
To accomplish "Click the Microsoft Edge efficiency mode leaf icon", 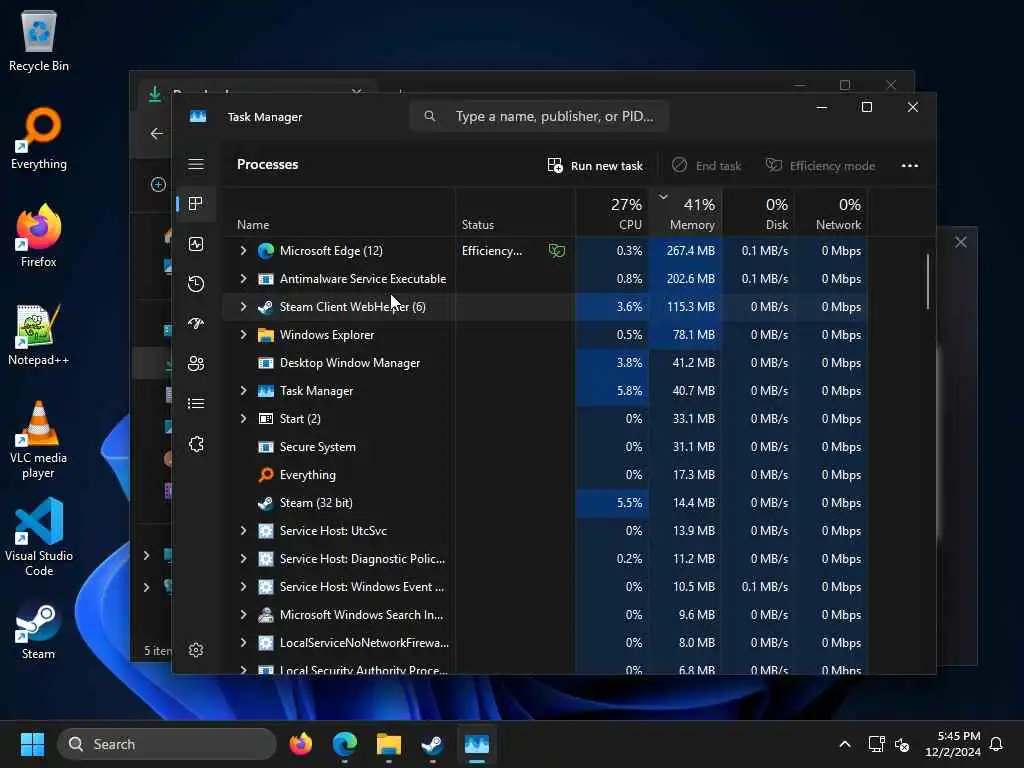I will click(x=556, y=250).
